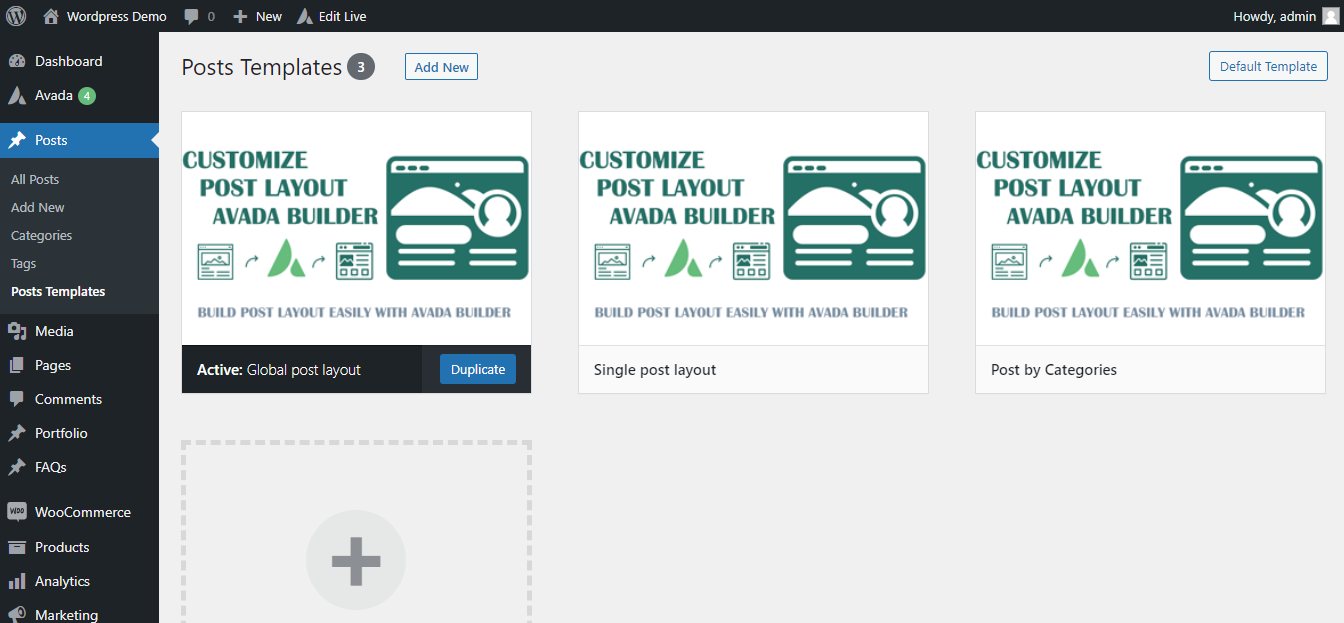Open the comments bubble icon in admin bar
The height and width of the screenshot is (623, 1344).
click(x=191, y=17)
